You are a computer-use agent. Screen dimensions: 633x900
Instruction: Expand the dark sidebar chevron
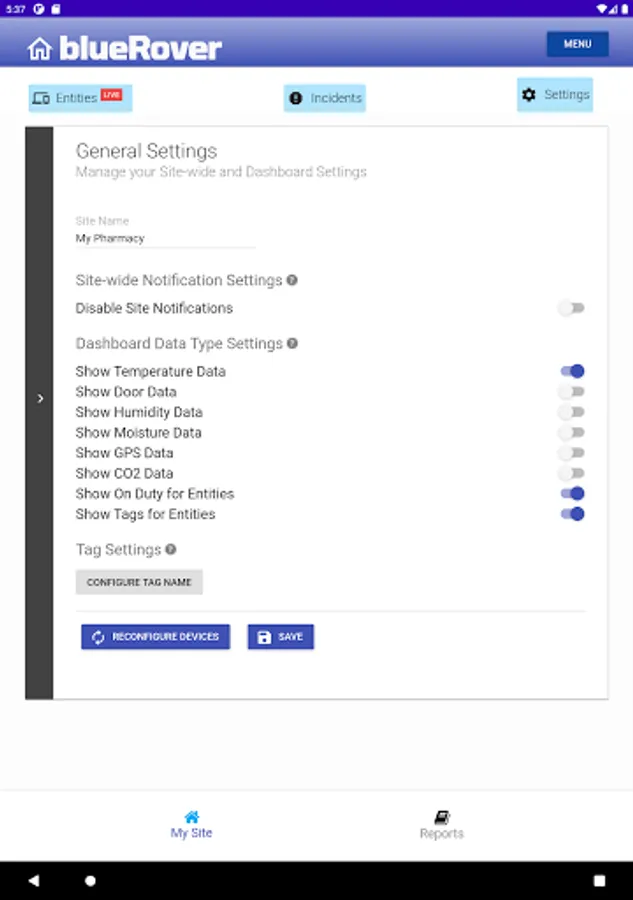(40, 398)
